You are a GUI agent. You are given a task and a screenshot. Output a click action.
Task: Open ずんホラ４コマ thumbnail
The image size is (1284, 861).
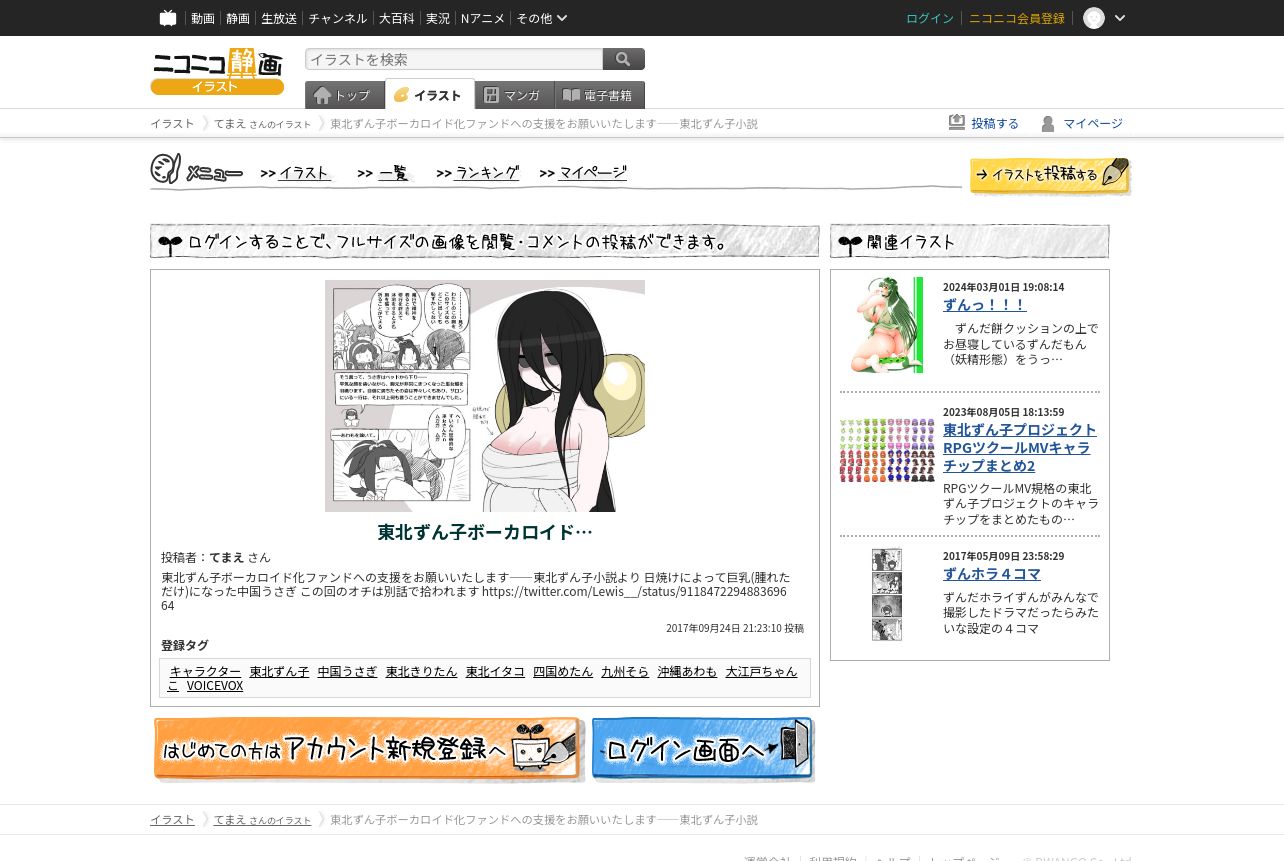pyautogui.click(x=887, y=594)
